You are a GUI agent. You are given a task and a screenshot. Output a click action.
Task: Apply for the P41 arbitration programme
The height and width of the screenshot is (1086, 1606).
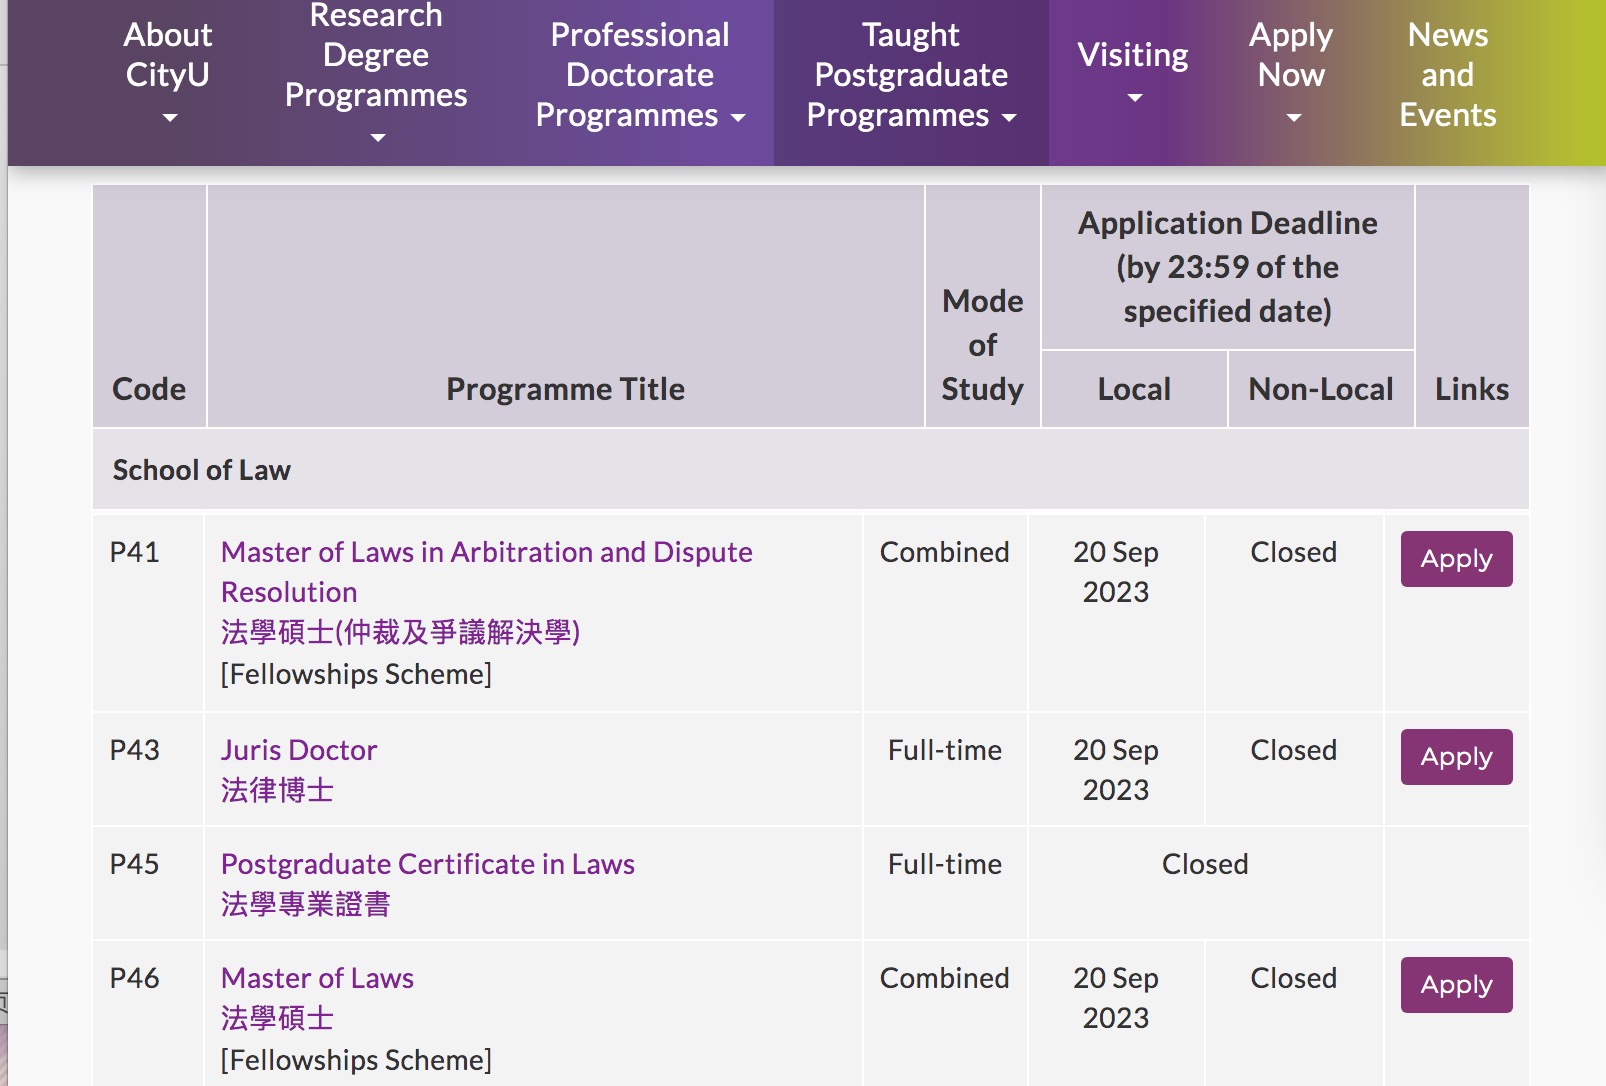(x=1456, y=559)
